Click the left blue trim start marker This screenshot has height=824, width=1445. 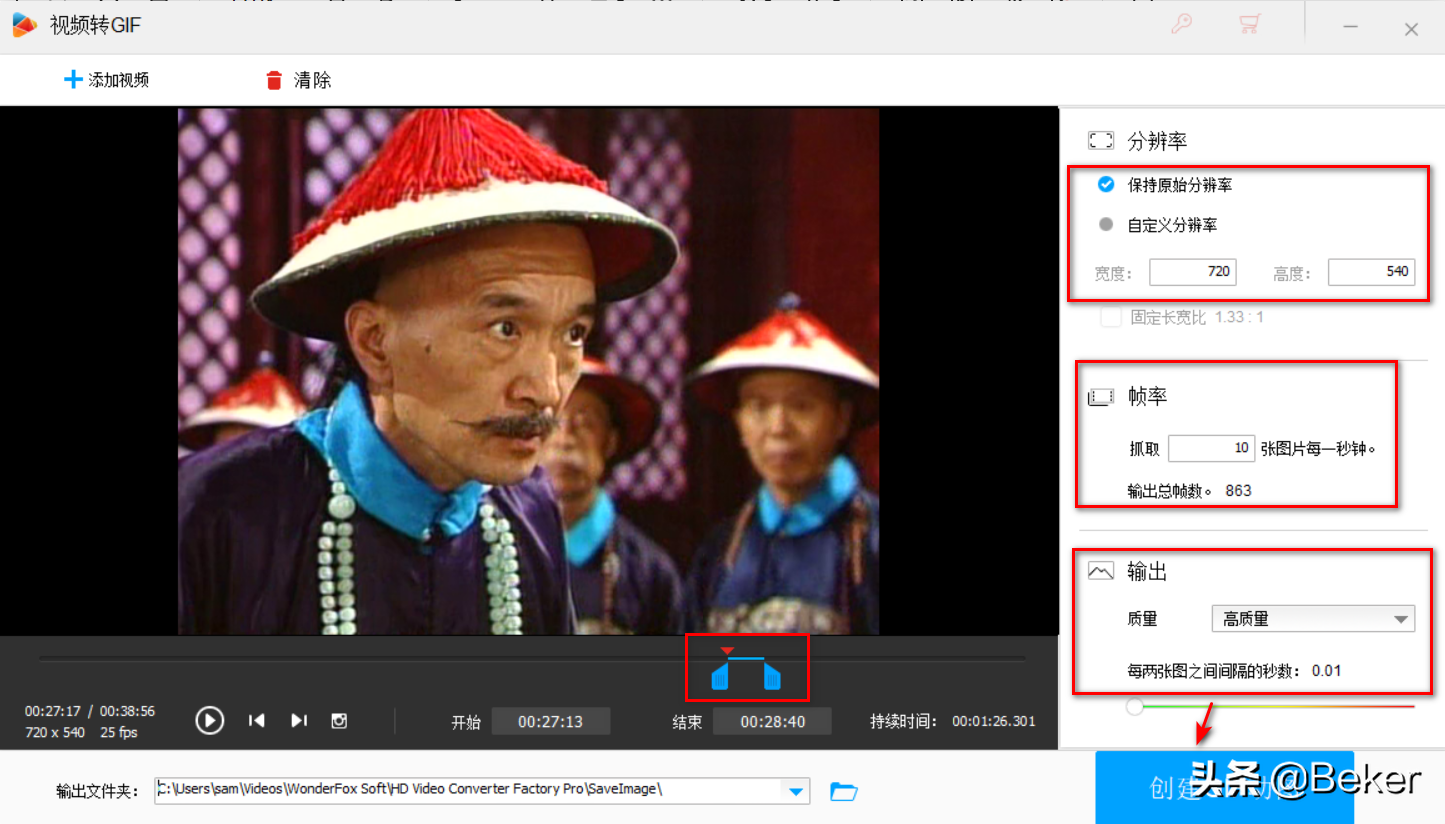tap(718, 678)
